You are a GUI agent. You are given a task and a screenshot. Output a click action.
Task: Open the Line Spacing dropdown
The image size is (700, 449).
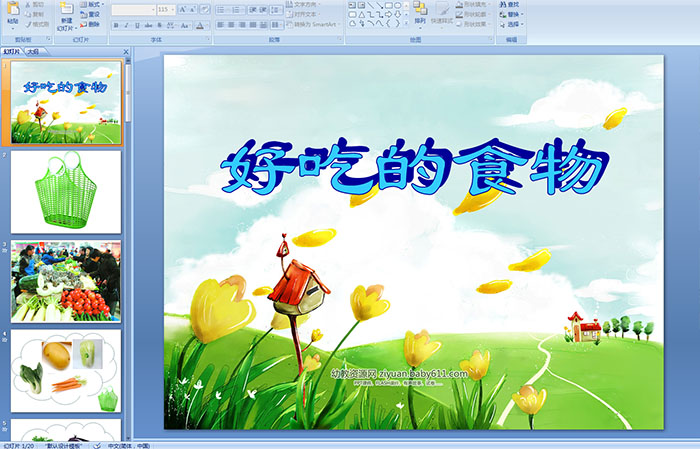click(276, 10)
